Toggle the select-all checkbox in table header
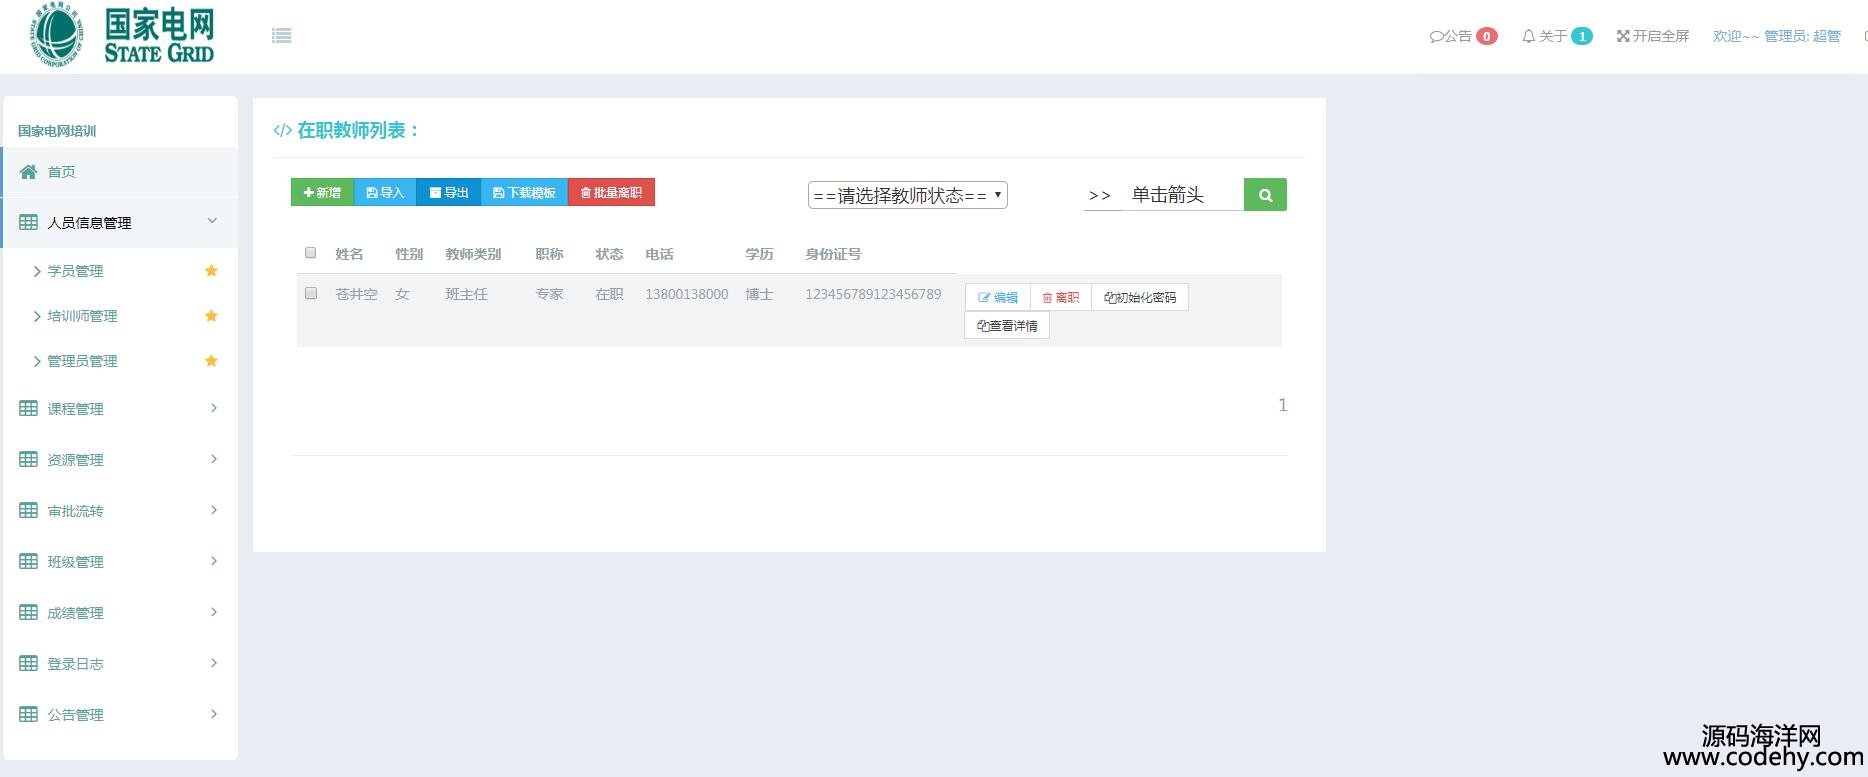The image size is (1868, 777). [x=310, y=253]
